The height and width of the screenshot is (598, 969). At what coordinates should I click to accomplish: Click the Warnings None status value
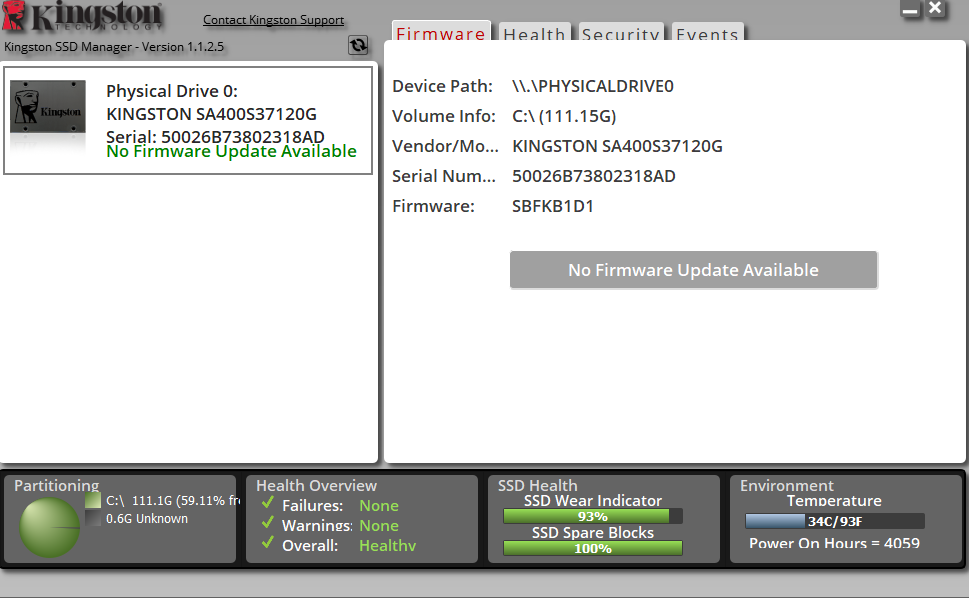pos(379,526)
